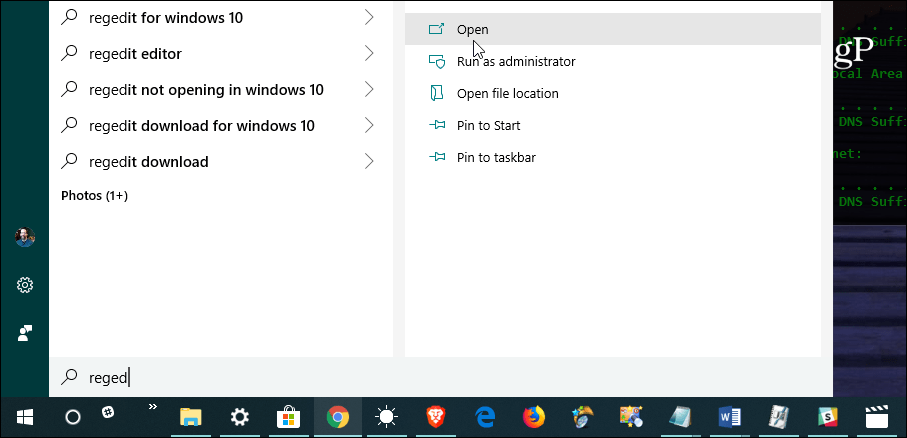The width and height of the screenshot is (907, 438).
Task: Select Pin to Start
Action: (613, 125)
